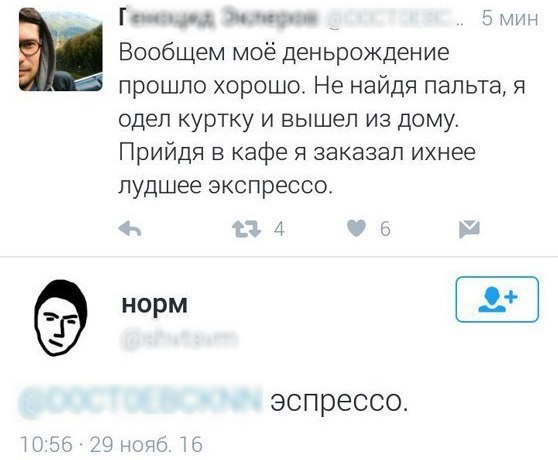Viewport: 558px width, 460px height.
Task: Click the reply text 'эспрессо.'
Action: 339,402
